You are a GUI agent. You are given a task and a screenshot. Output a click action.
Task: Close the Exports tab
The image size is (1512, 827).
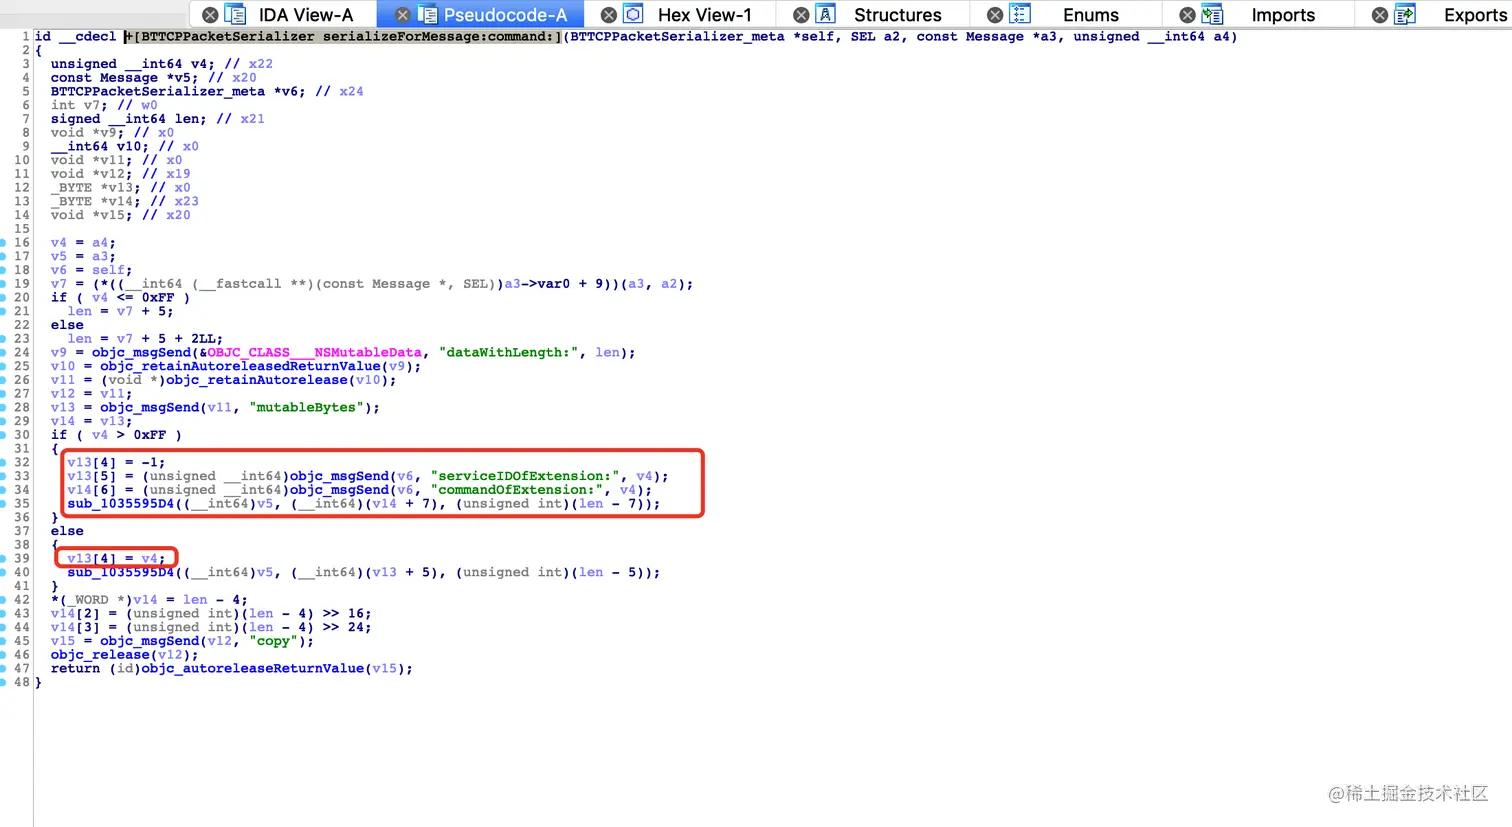click(x=1380, y=15)
